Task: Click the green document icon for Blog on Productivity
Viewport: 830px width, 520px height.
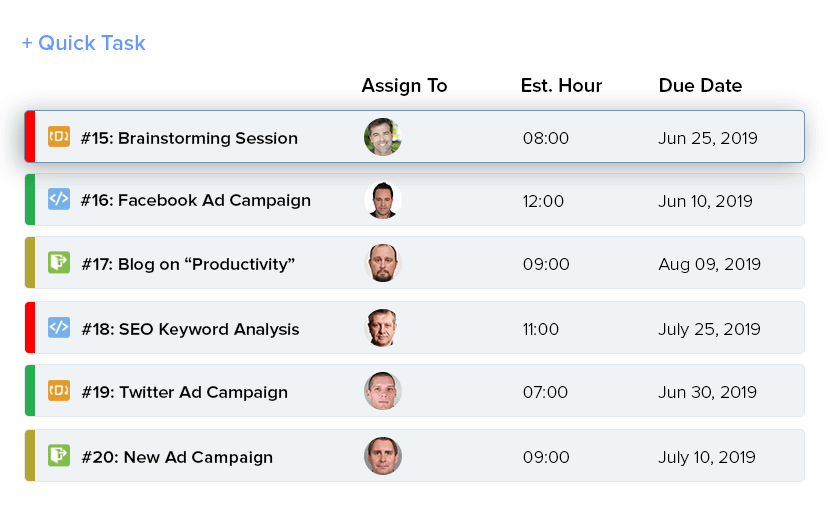Action: coord(59,262)
